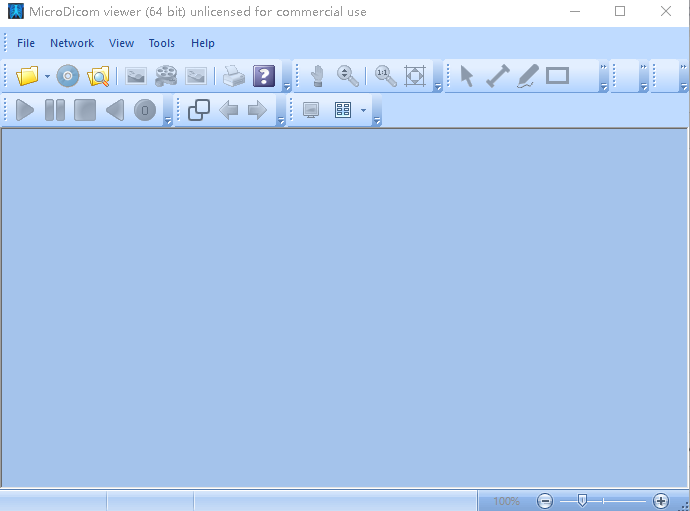Screen dimensions: 690x511
Task: Maximize the MicroDicom window
Action: (x=620, y=11)
